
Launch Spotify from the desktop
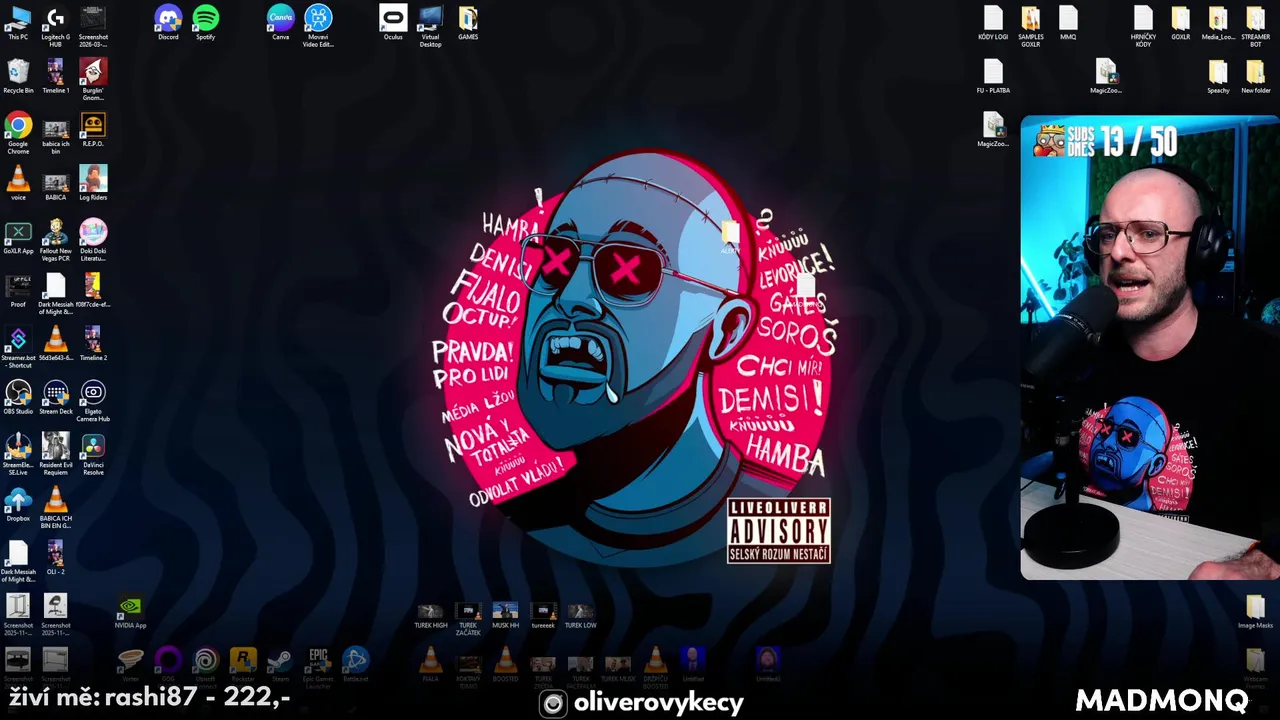(x=205, y=22)
